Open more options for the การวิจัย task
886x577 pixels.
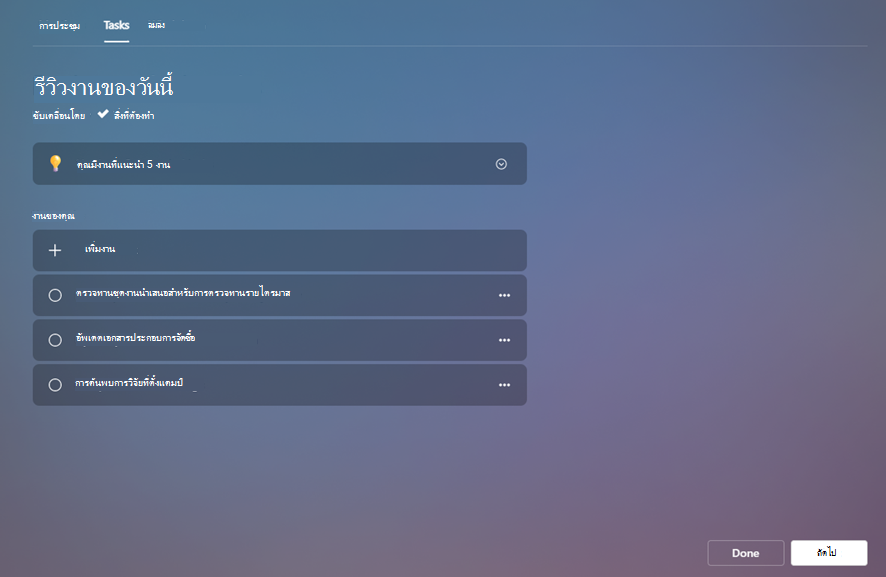pos(504,385)
